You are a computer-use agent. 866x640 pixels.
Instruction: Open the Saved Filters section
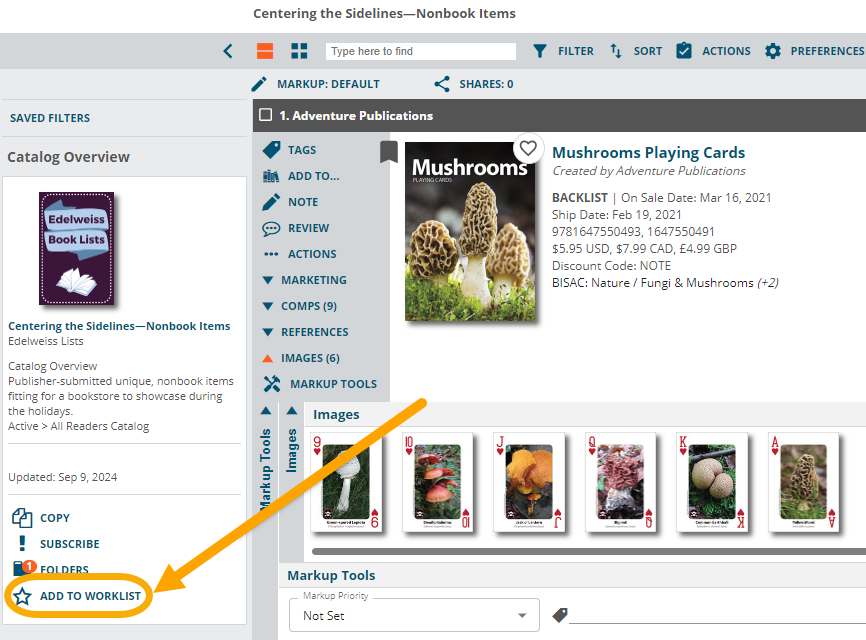coord(50,118)
